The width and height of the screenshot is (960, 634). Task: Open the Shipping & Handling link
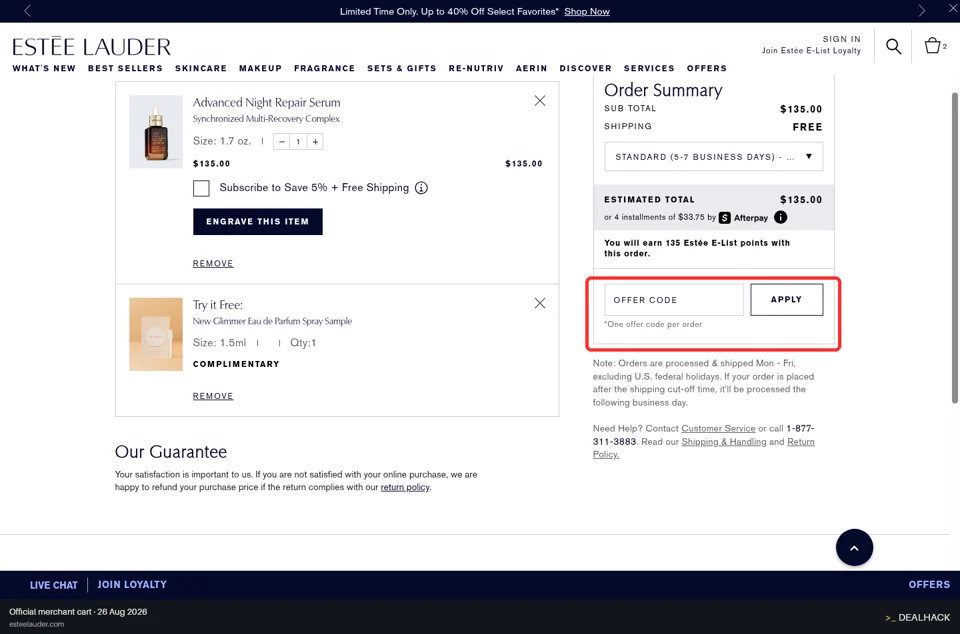click(x=724, y=442)
